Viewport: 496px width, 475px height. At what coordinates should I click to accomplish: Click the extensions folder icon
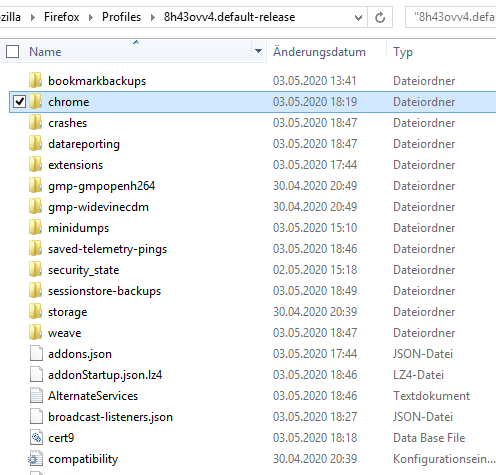click(35, 164)
